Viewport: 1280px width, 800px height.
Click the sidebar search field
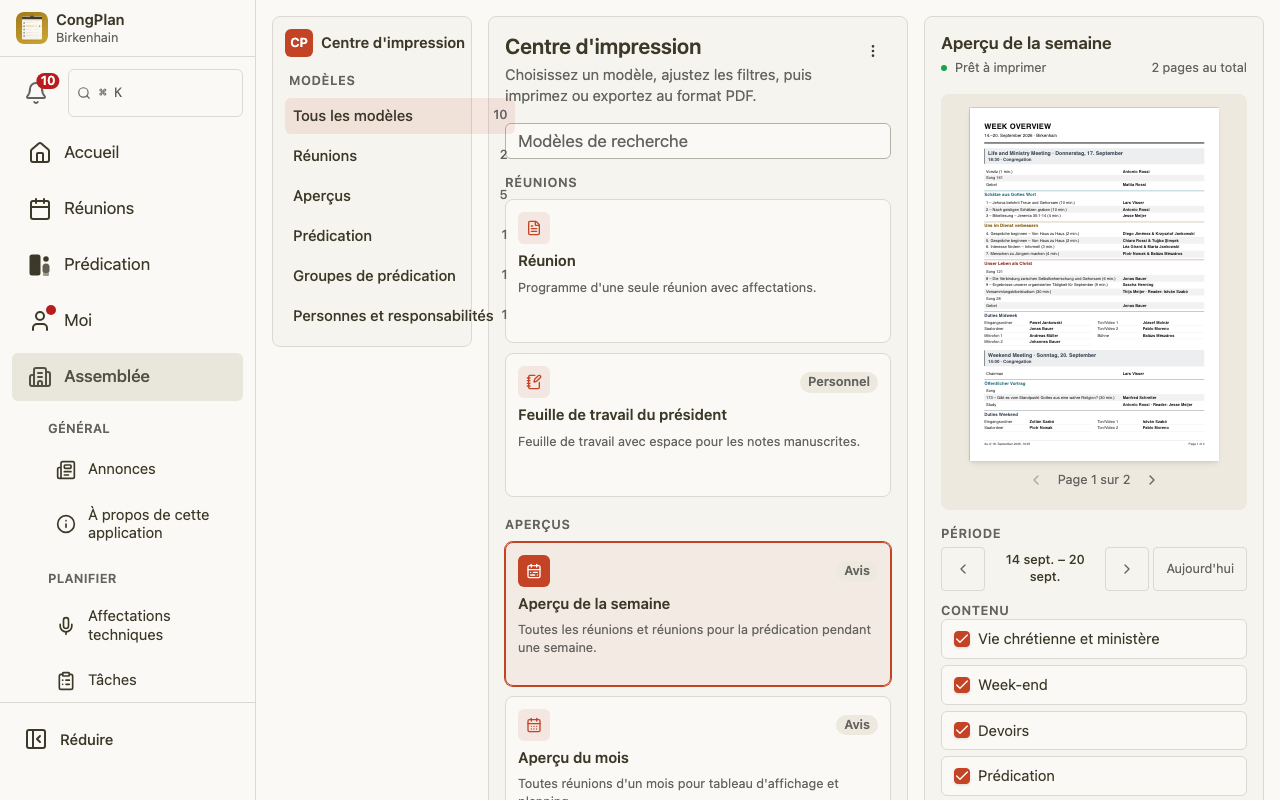click(x=155, y=93)
